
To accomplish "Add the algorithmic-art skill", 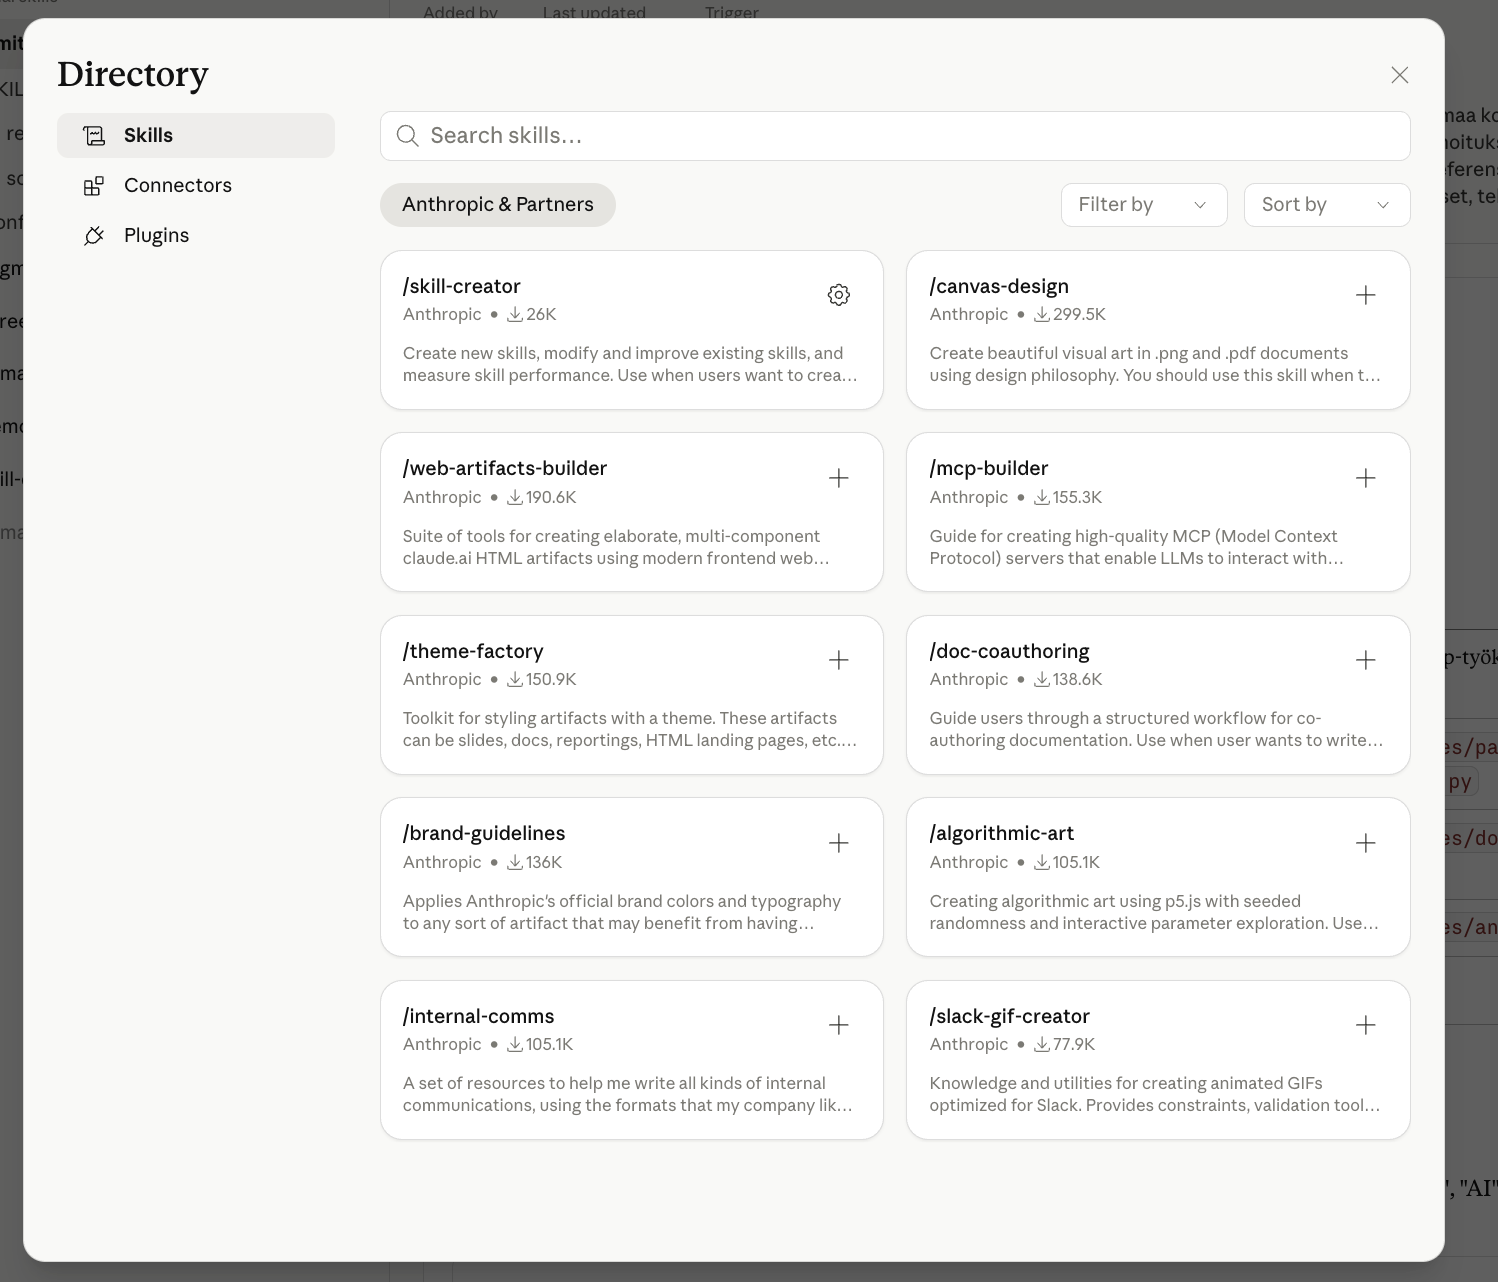I will pos(1365,843).
